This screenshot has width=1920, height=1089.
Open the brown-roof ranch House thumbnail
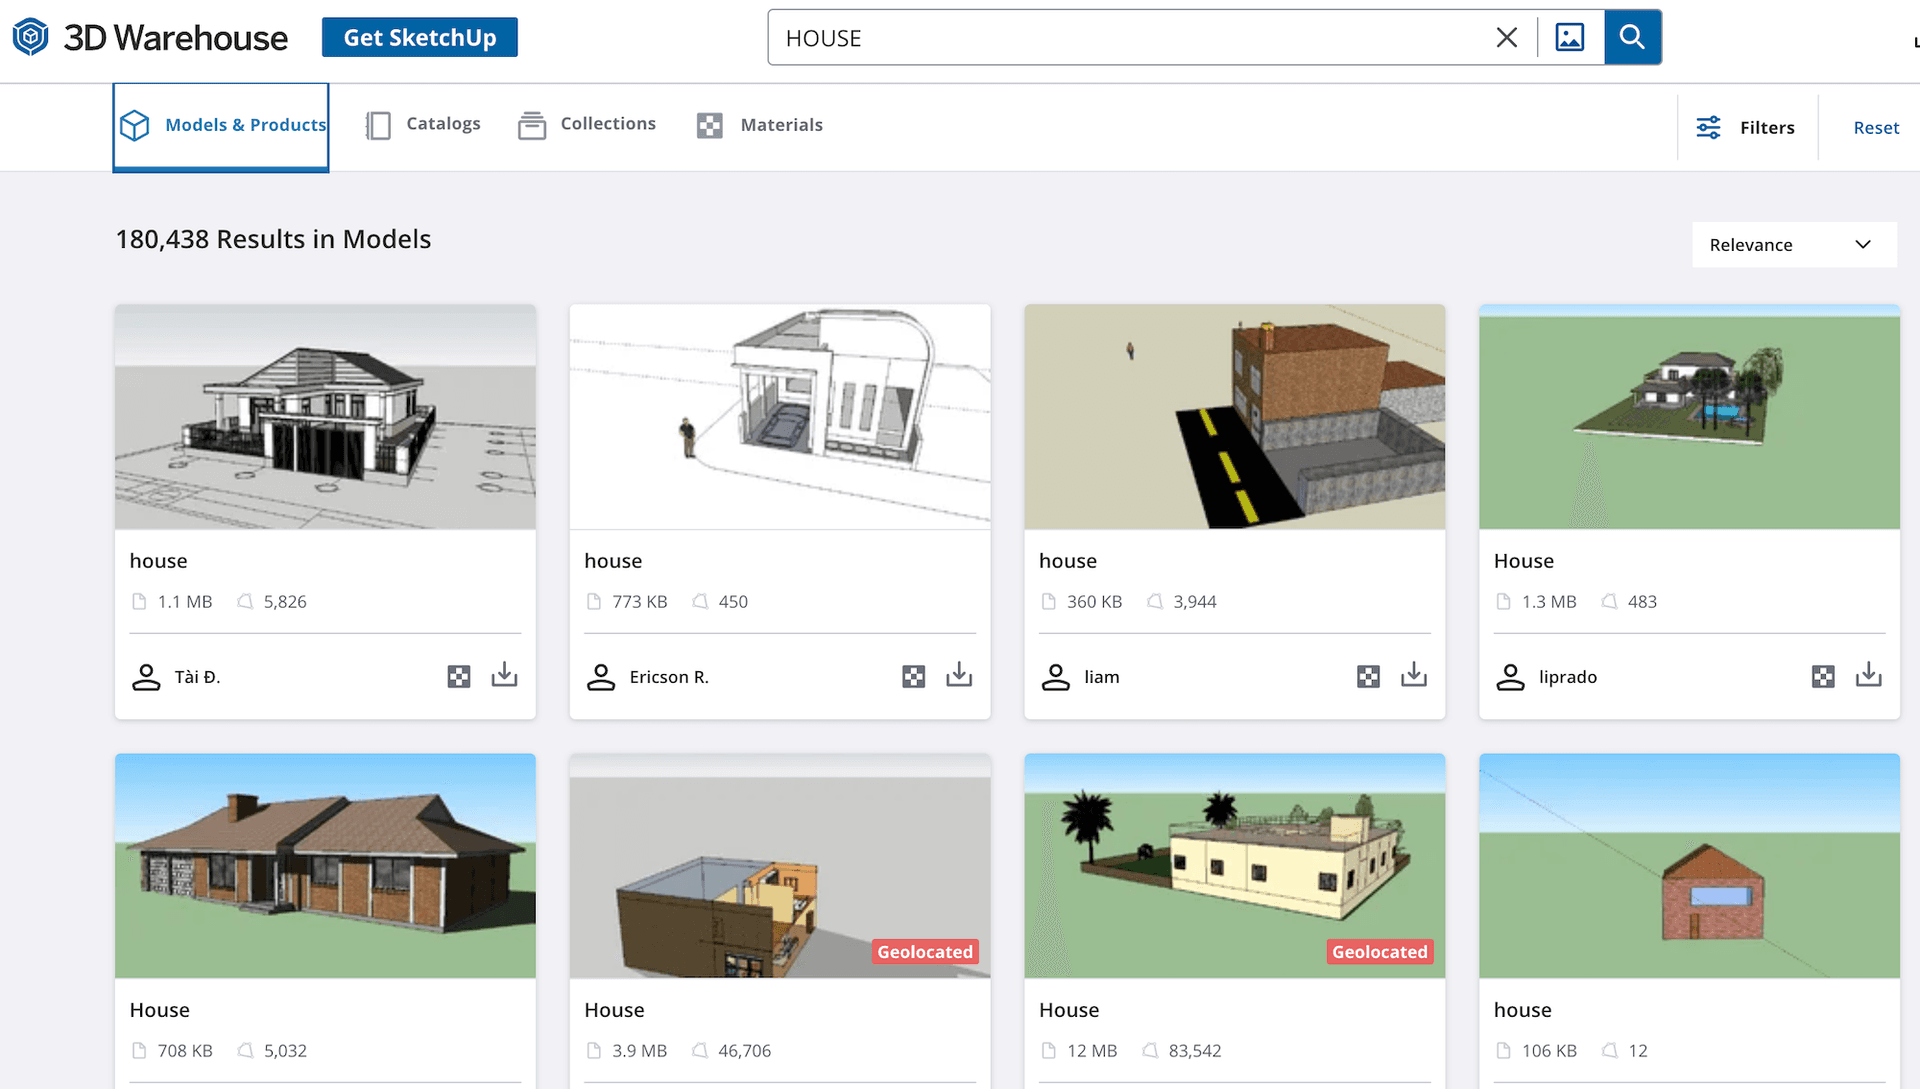[x=325, y=866]
